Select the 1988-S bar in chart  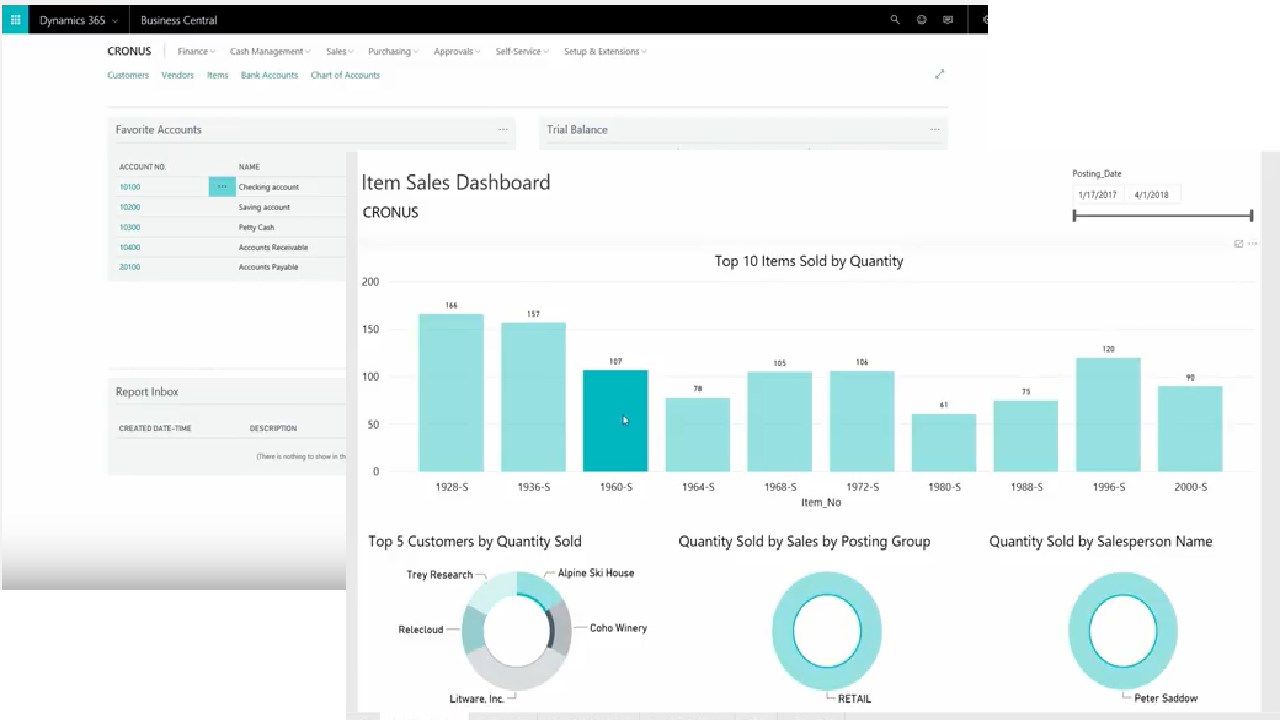pos(1026,436)
